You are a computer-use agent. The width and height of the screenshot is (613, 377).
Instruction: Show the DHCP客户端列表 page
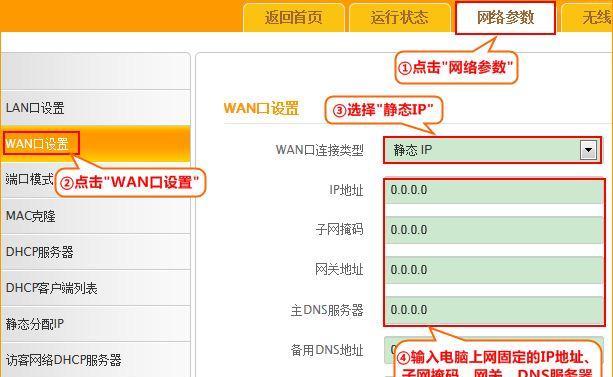tap(95, 288)
